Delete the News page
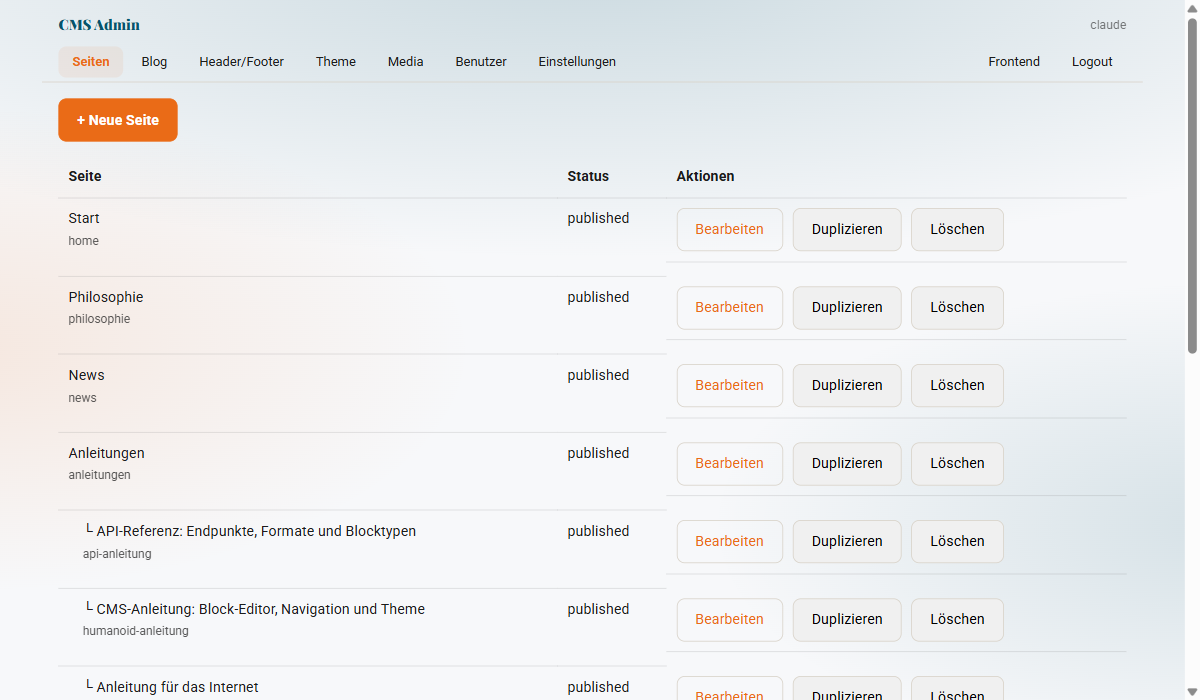The width and height of the screenshot is (1200, 700). [956, 385]
